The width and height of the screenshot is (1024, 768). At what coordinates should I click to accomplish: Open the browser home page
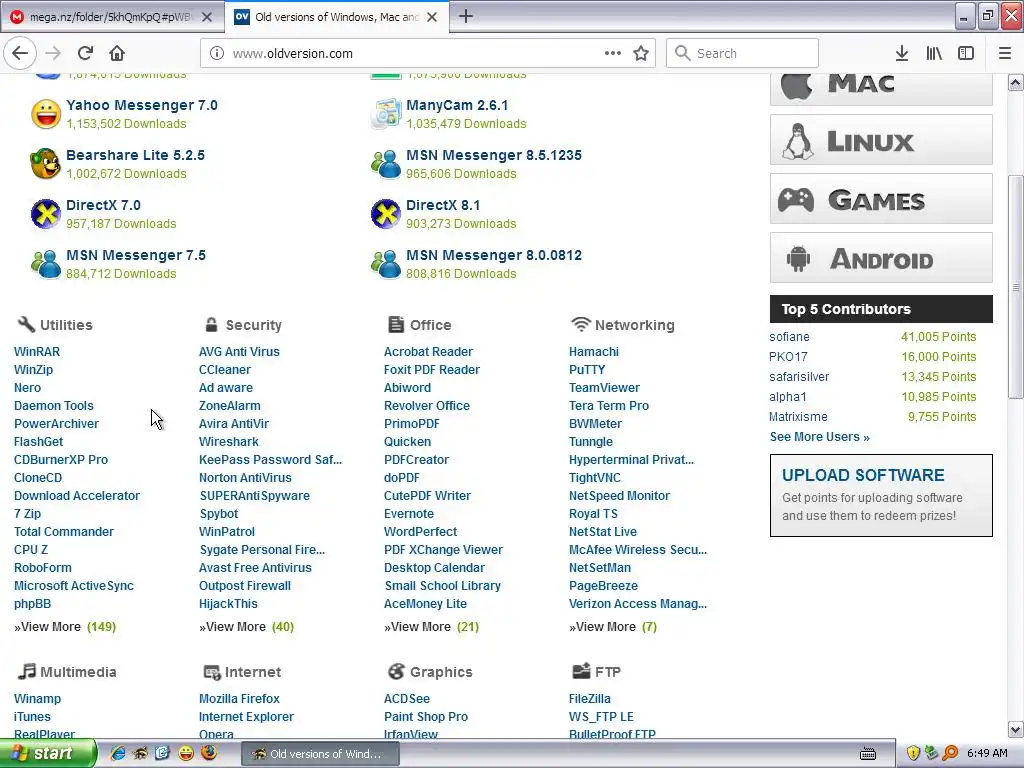click(x=117, y=53)
